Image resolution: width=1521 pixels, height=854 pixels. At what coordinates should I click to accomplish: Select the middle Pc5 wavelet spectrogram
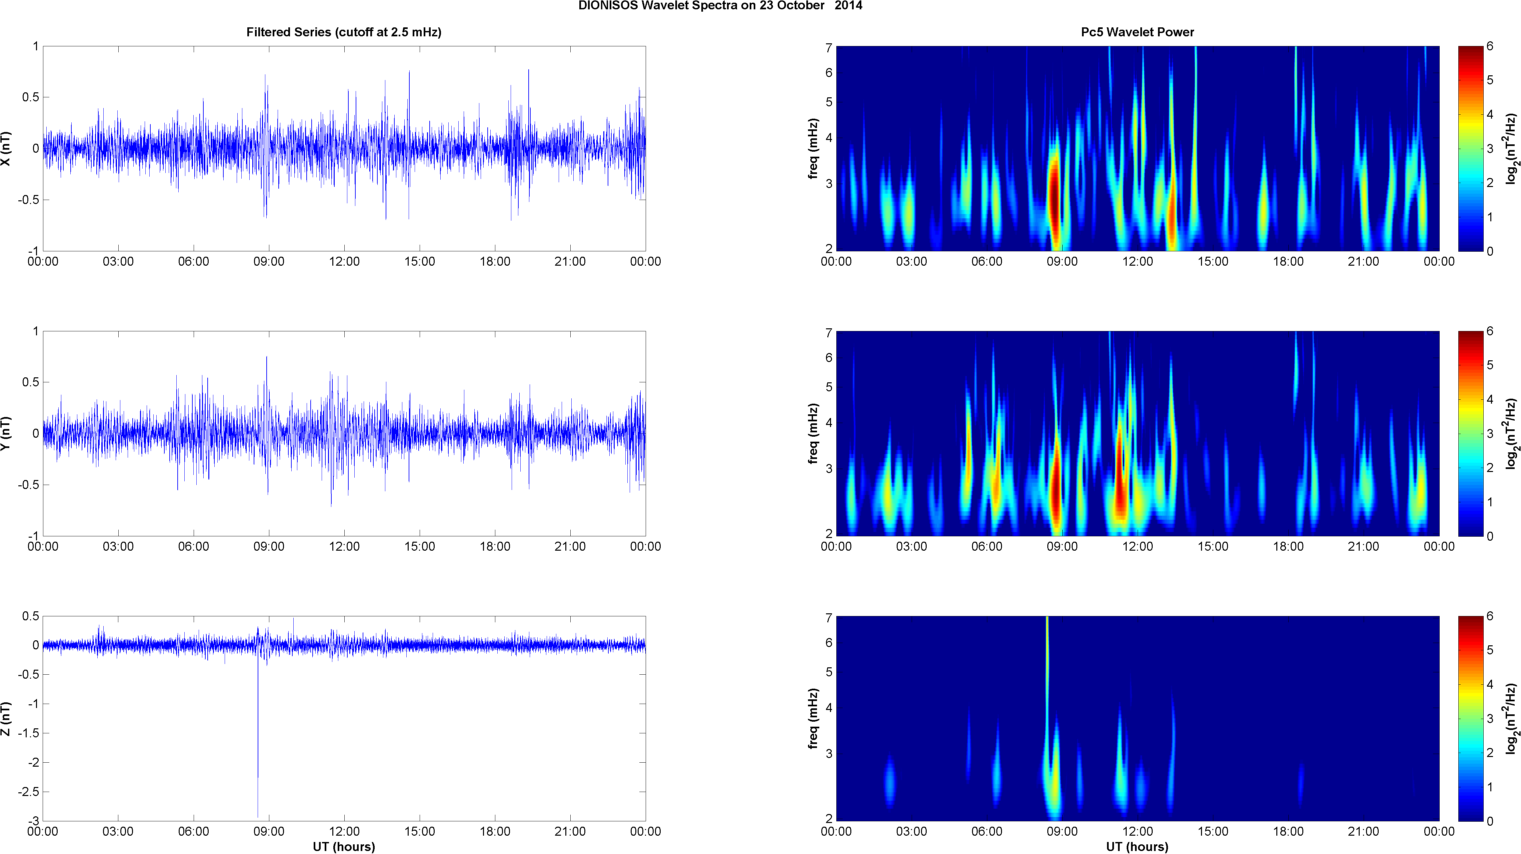tap(1137, 433)
